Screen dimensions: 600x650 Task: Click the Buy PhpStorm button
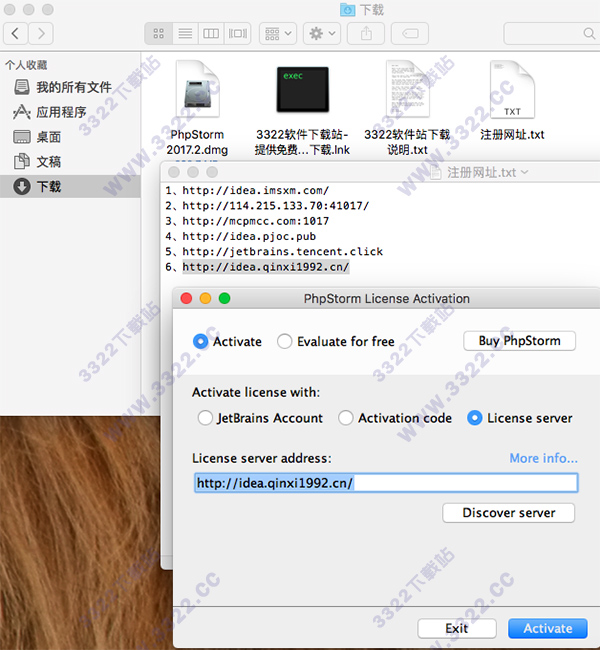click(520, 341)
